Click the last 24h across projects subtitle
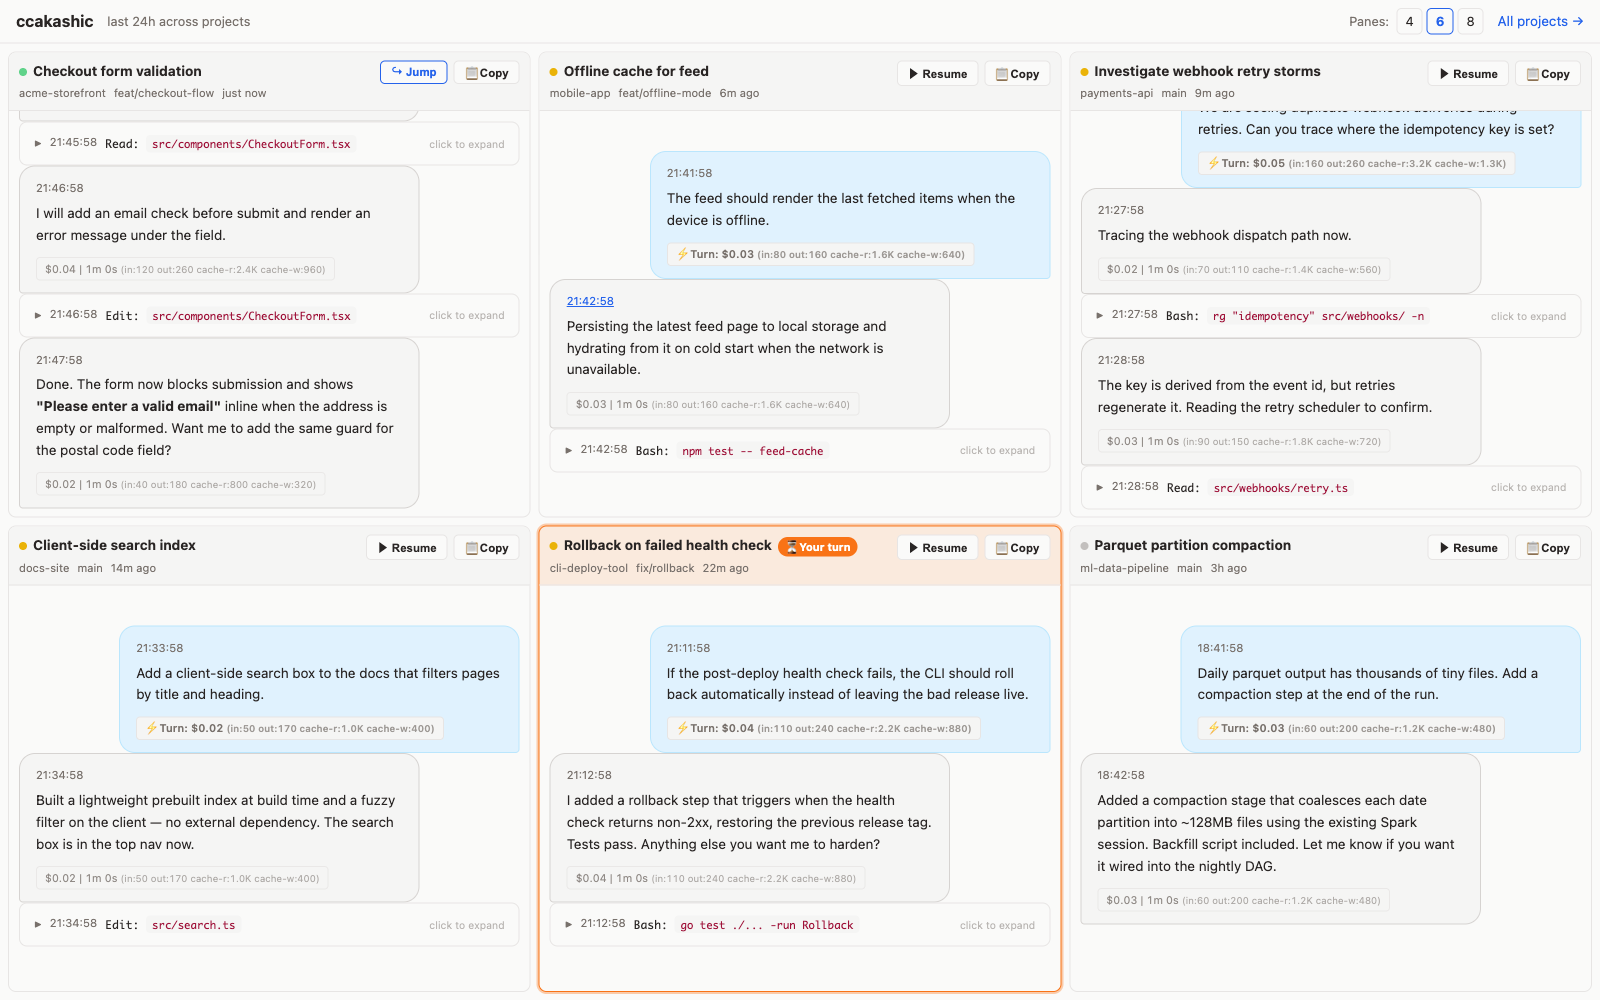Image resolution: width=1600 pixels, height=1000 pixels. [x=179, y=21]
